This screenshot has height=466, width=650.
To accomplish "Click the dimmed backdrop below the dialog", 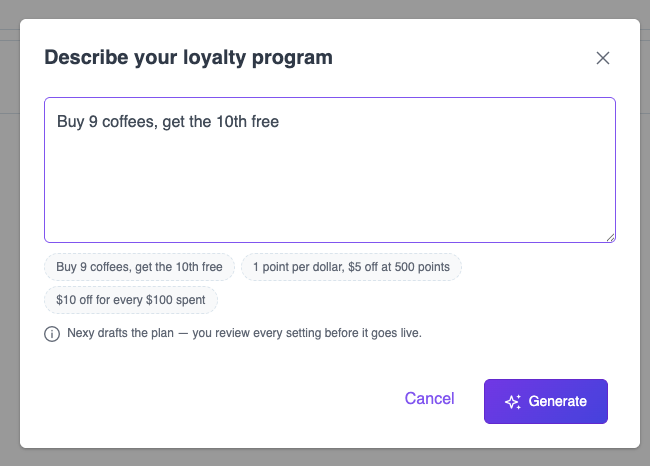I will pyautogui.click(x=325, y=458).
